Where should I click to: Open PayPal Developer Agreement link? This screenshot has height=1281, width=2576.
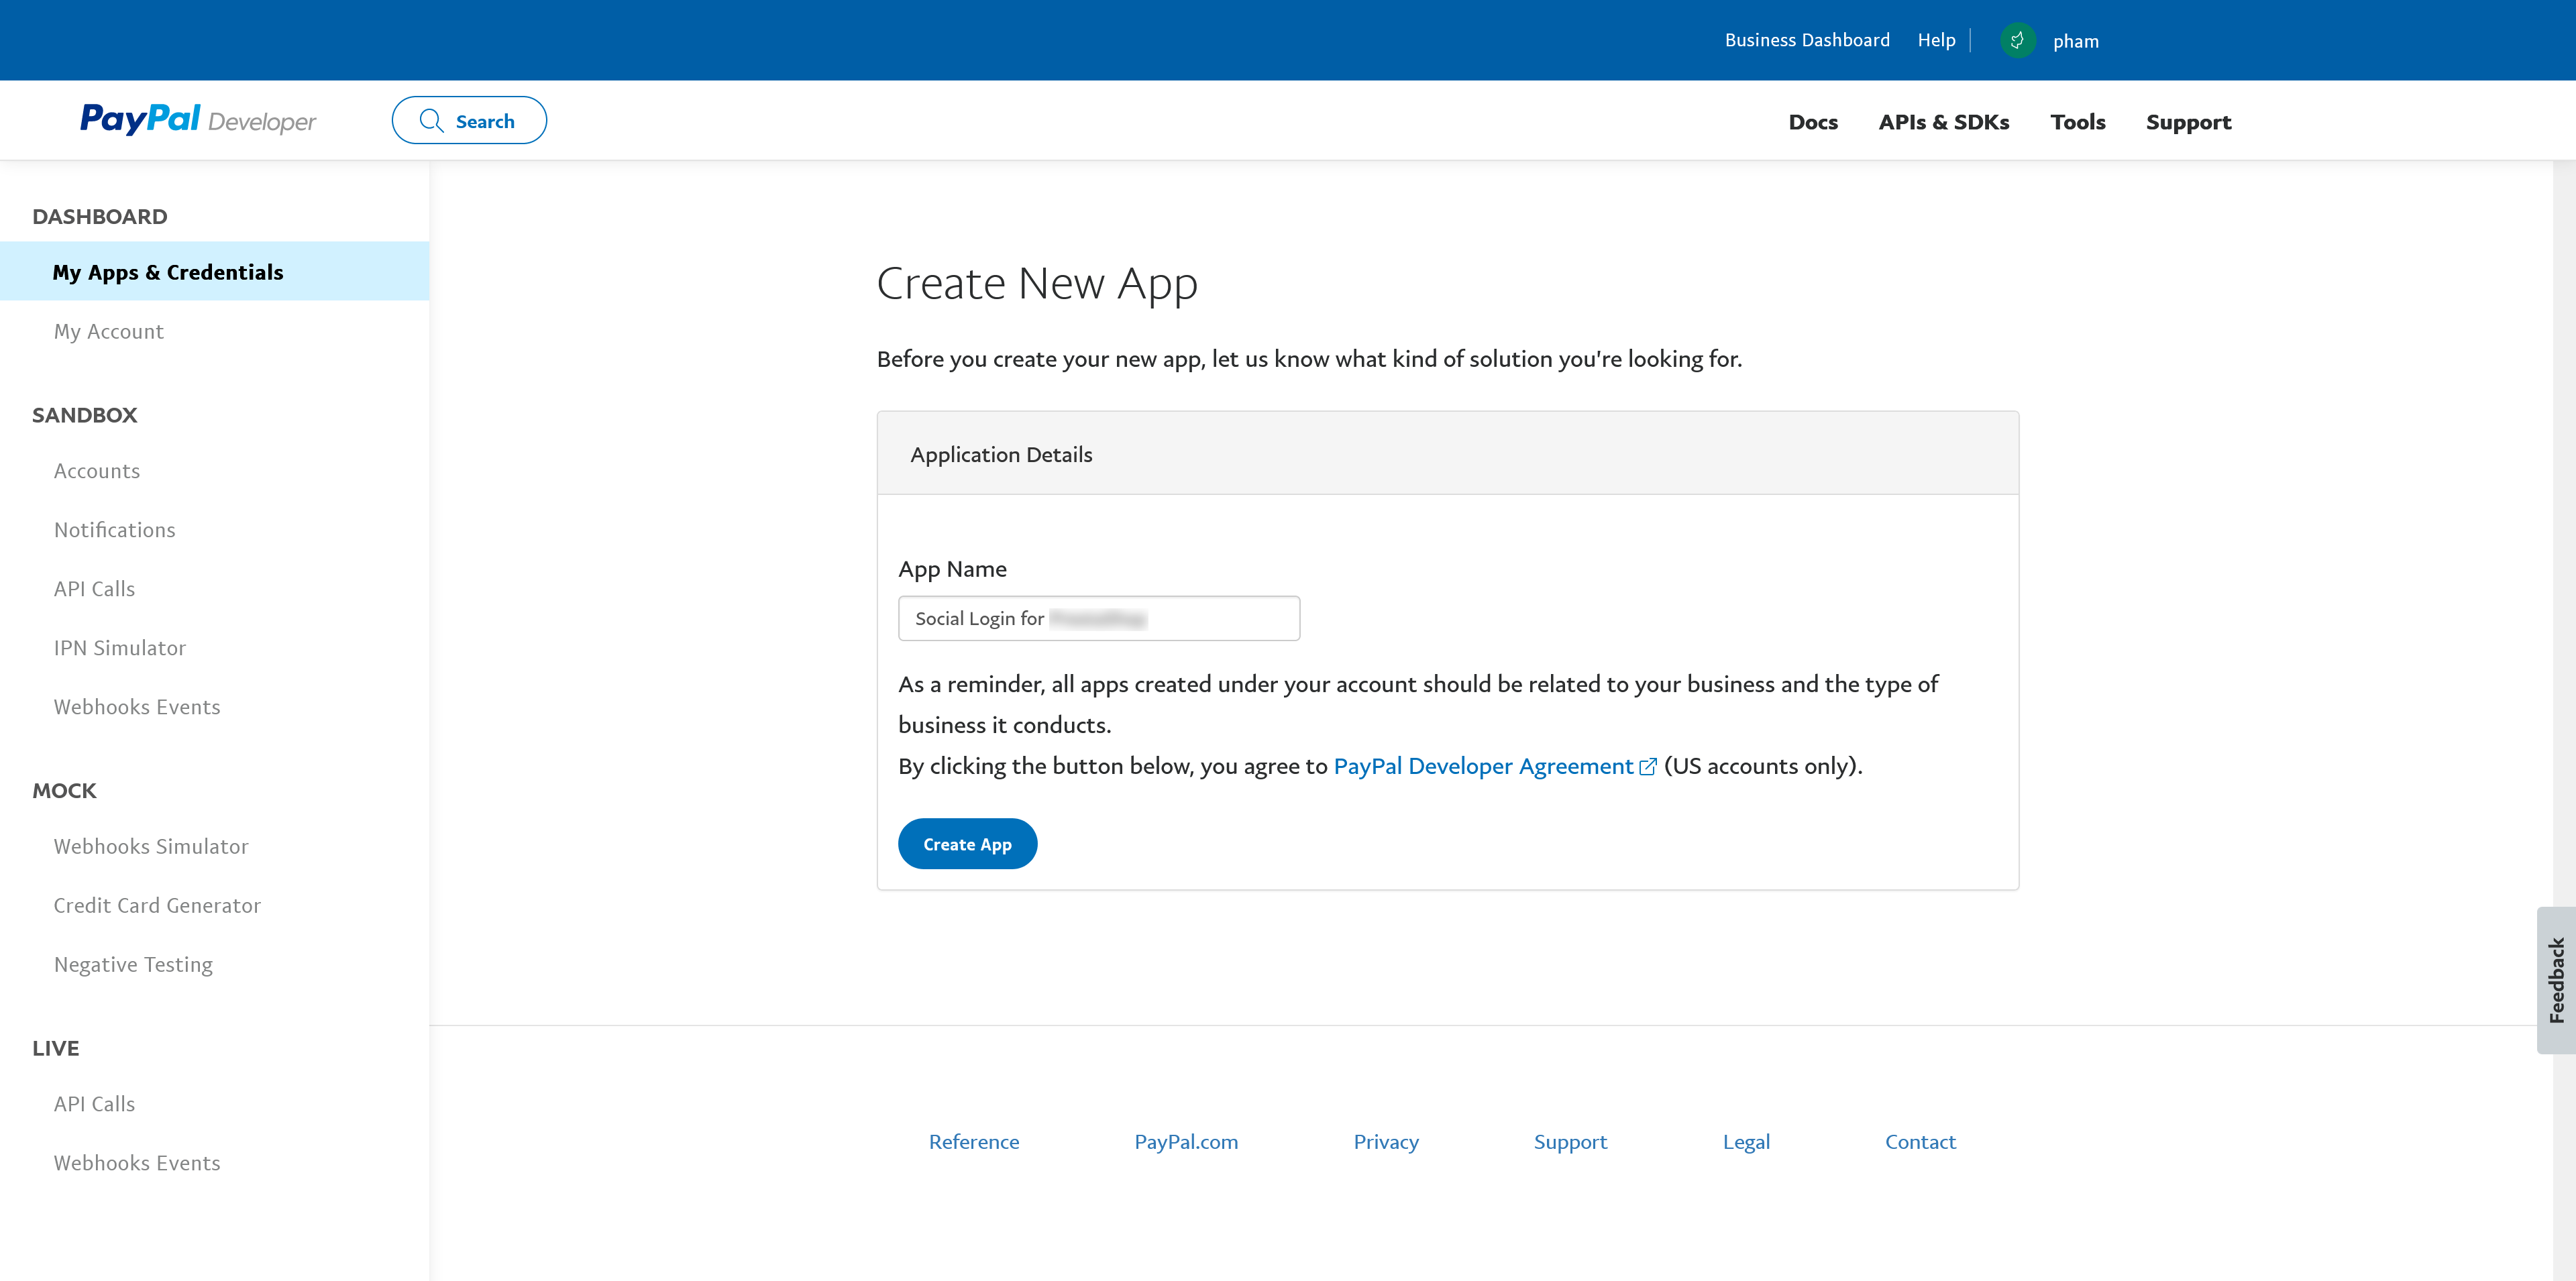(x=1483, y=766)
